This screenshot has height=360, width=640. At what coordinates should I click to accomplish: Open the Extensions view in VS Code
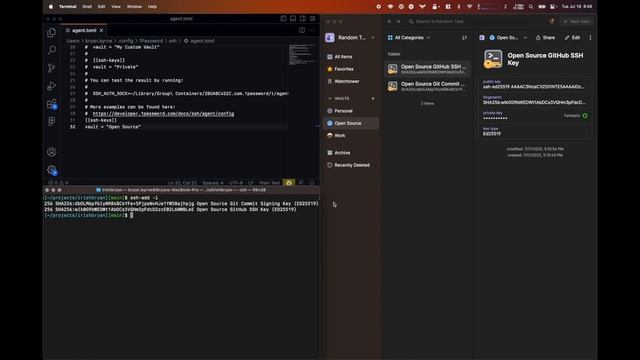(x=51, y=104)
